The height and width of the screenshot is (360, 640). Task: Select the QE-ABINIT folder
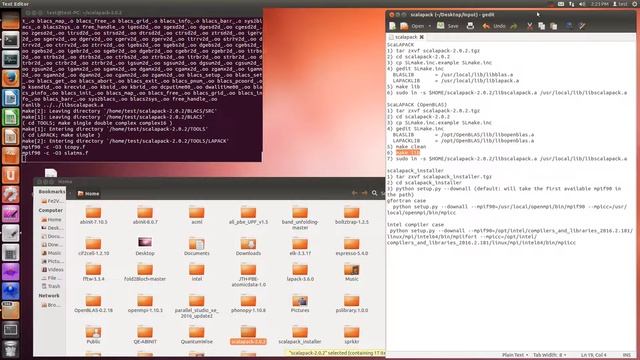pyautogui.click(x=145, y=335)
